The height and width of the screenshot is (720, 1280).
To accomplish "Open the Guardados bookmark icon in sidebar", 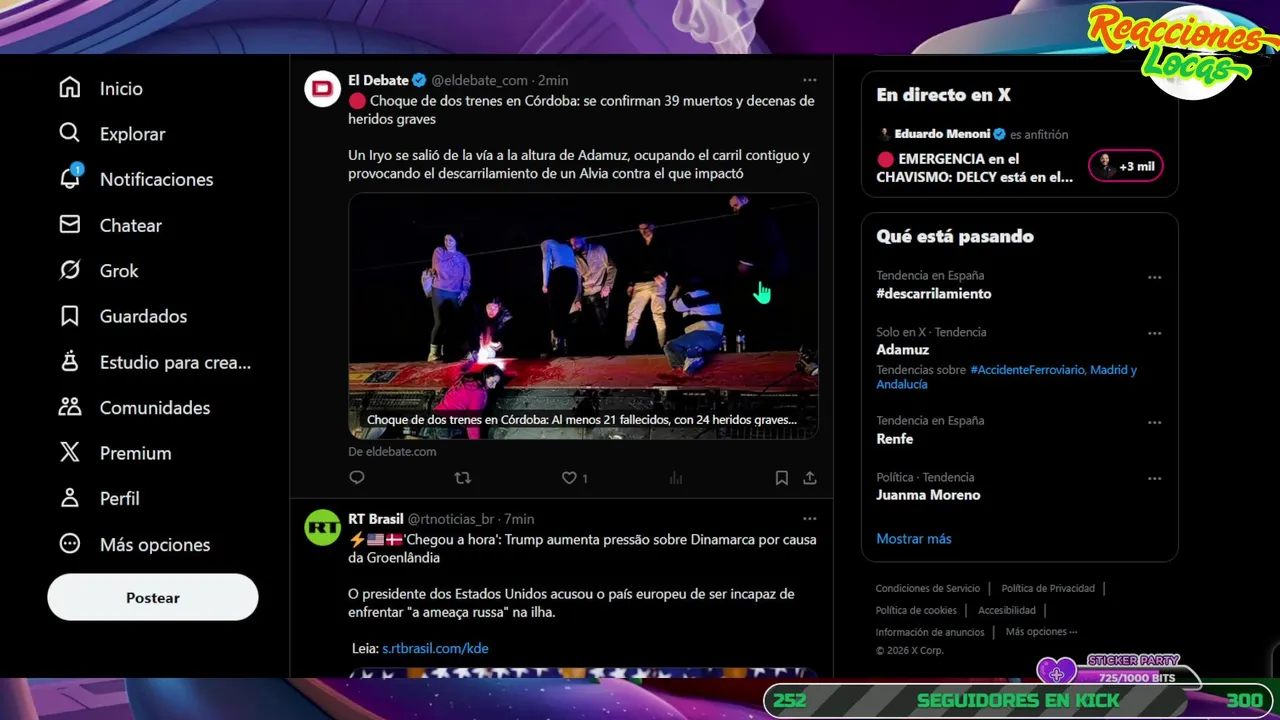I will pos(69,316).
